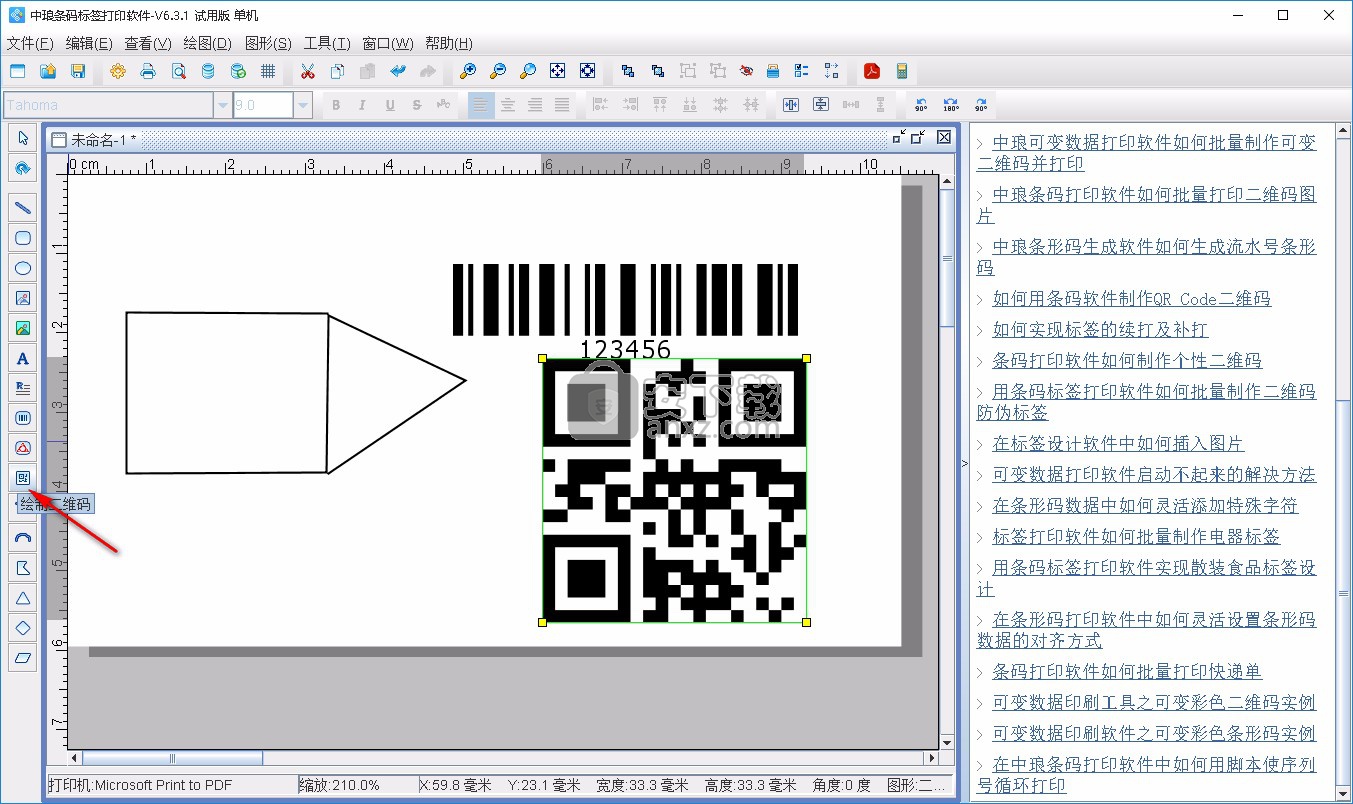The image size is (1353, 804).
Task: Select the triangle shape tool
Action: [23, 598]
